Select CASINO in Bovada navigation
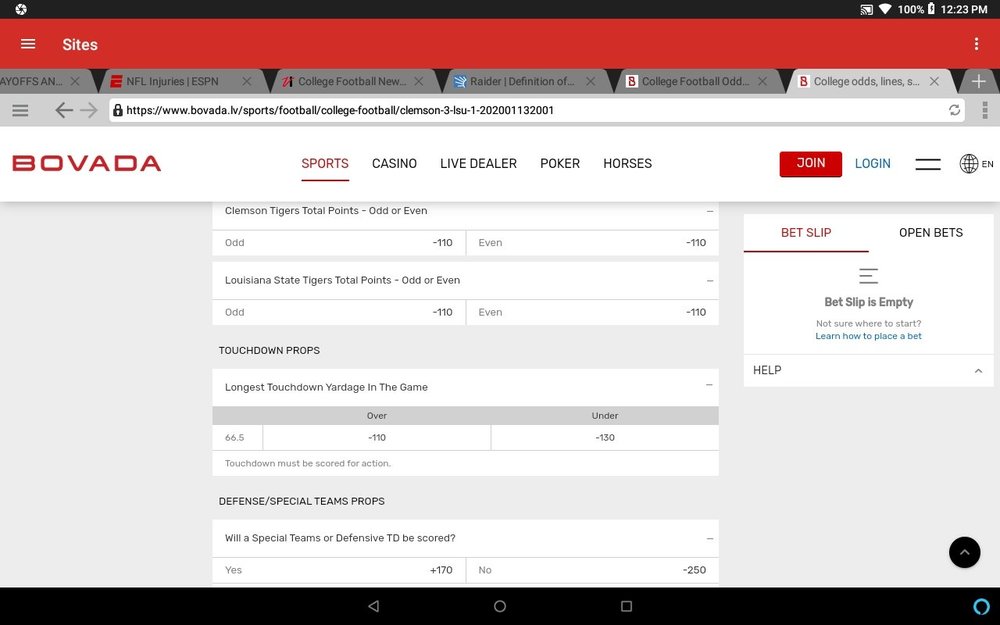This screenshot has width=1000, height=625. coord(394,164)
